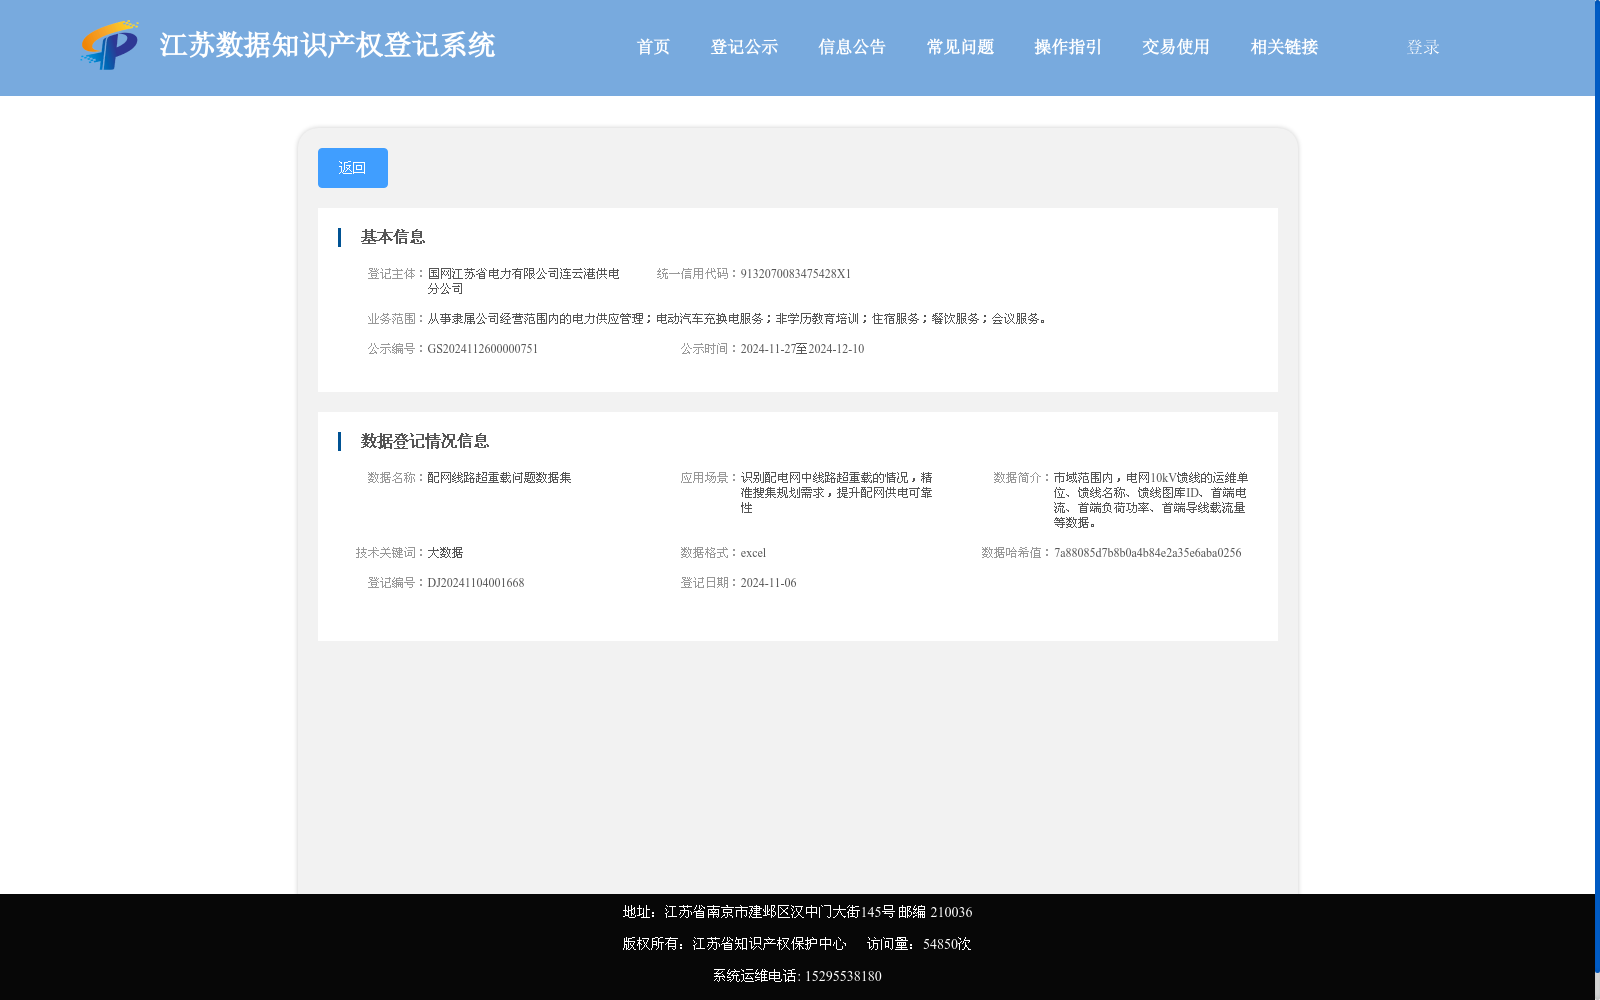This screenshot has height=1000, width=1600.
Task: Click the system logo icon
Action: [x=109, y=46]
